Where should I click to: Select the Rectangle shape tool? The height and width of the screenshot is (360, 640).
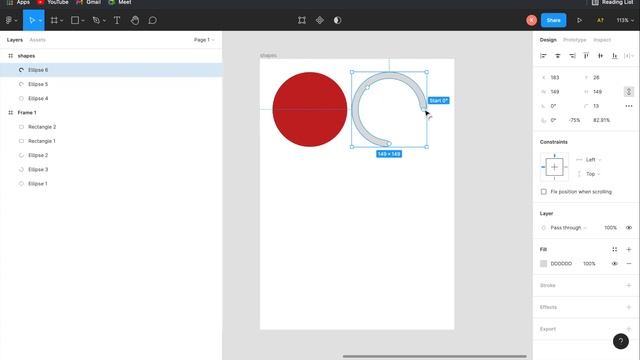tap(75, 20)
